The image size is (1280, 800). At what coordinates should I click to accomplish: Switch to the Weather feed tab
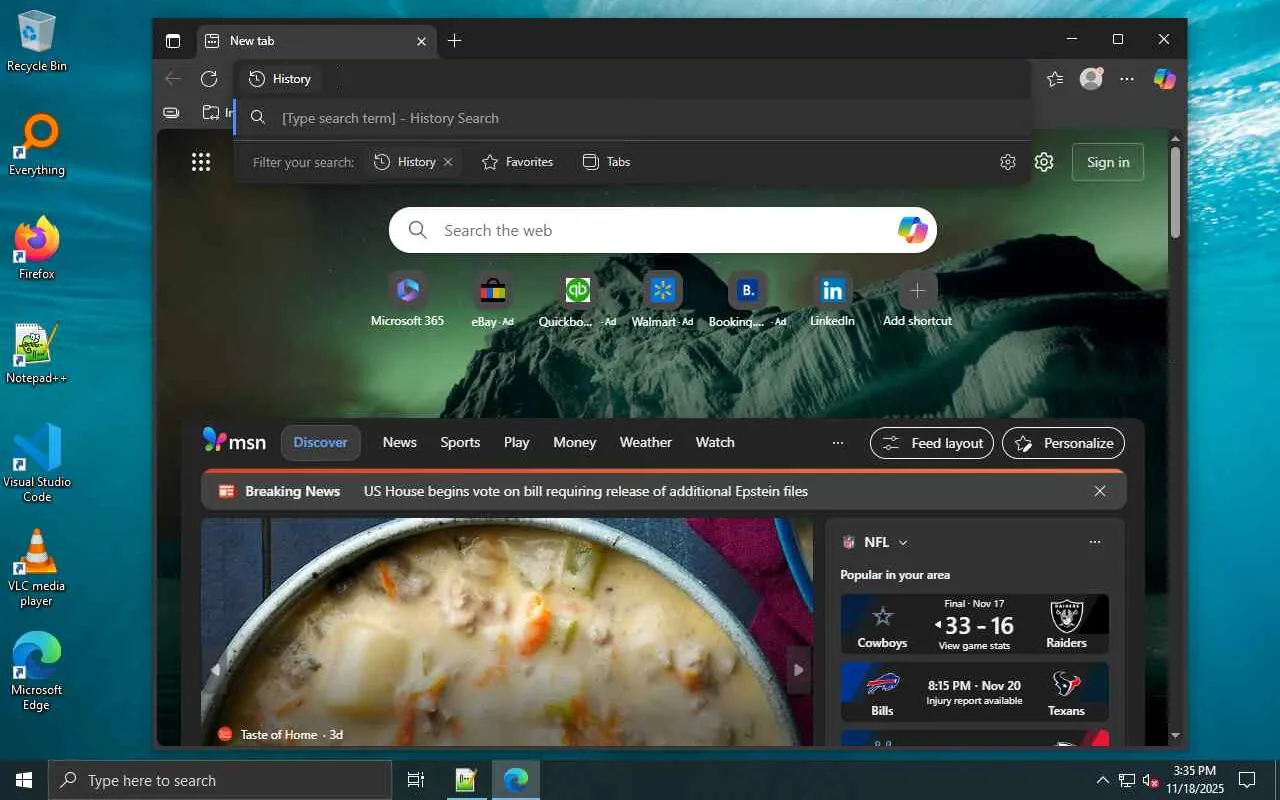pos(645,442)
